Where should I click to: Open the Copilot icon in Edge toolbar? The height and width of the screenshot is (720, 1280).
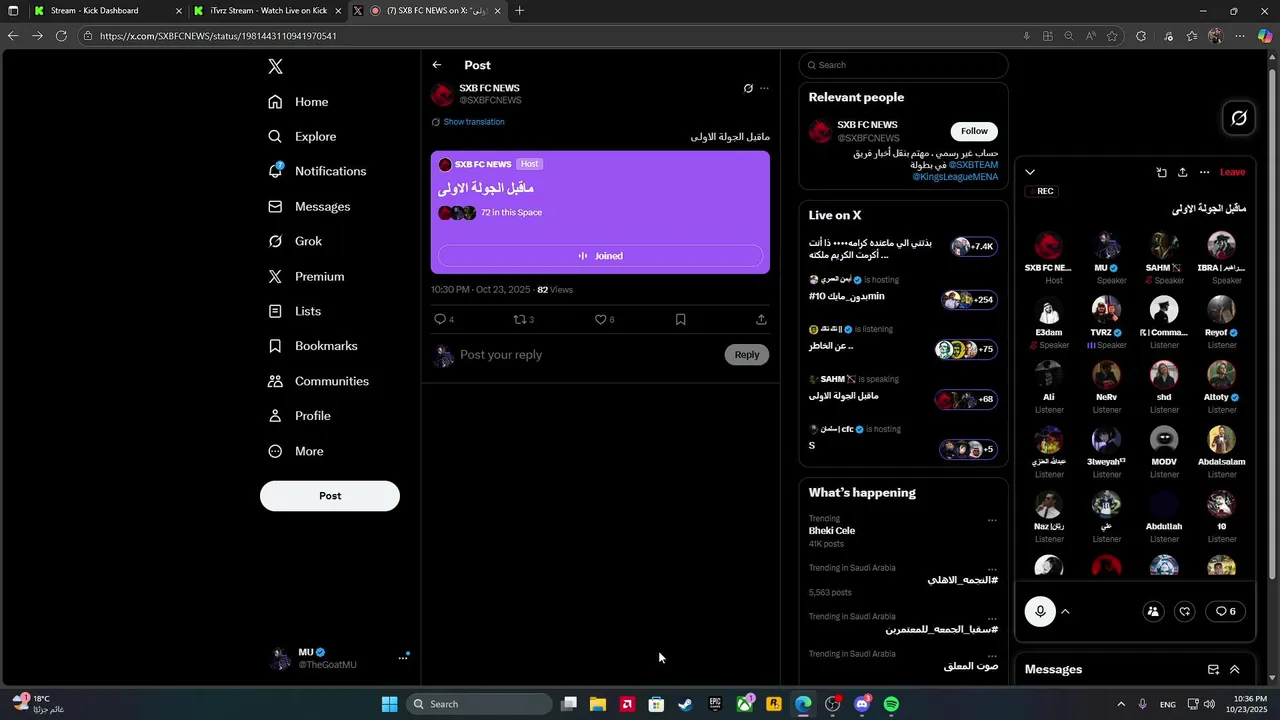(1265, 36)
